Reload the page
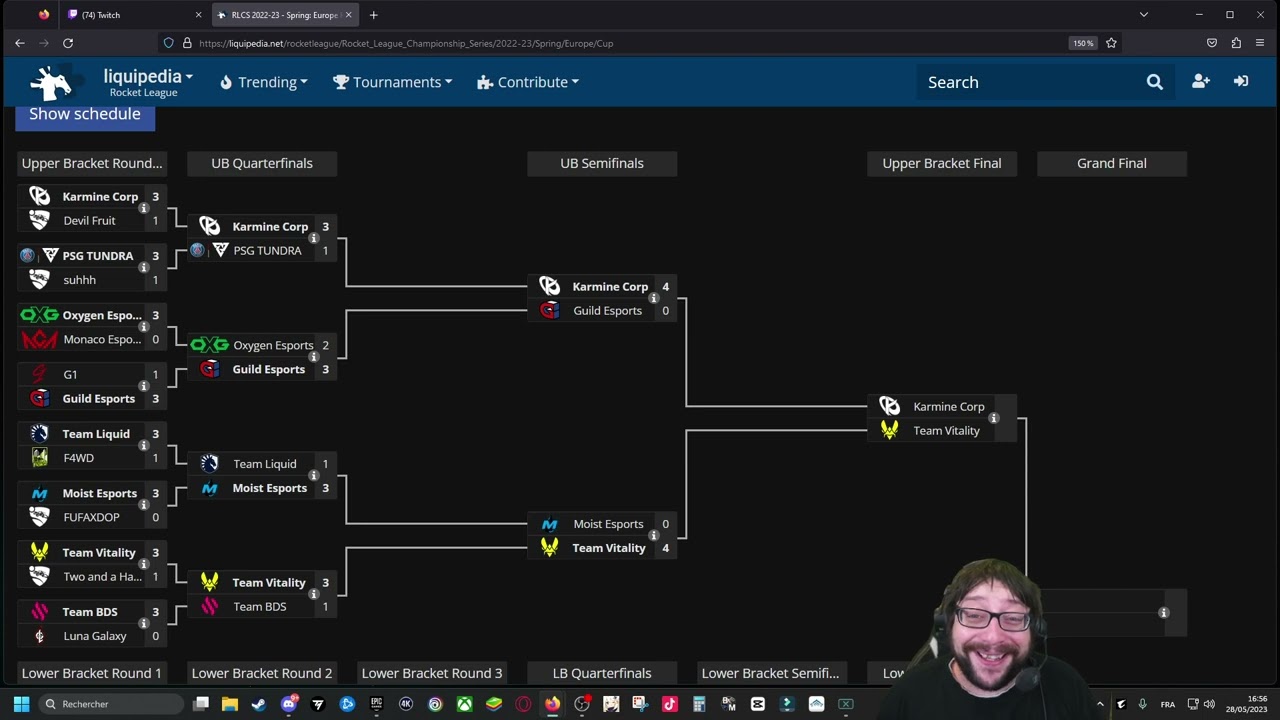 pyautogui.click(x=68, y=43)
